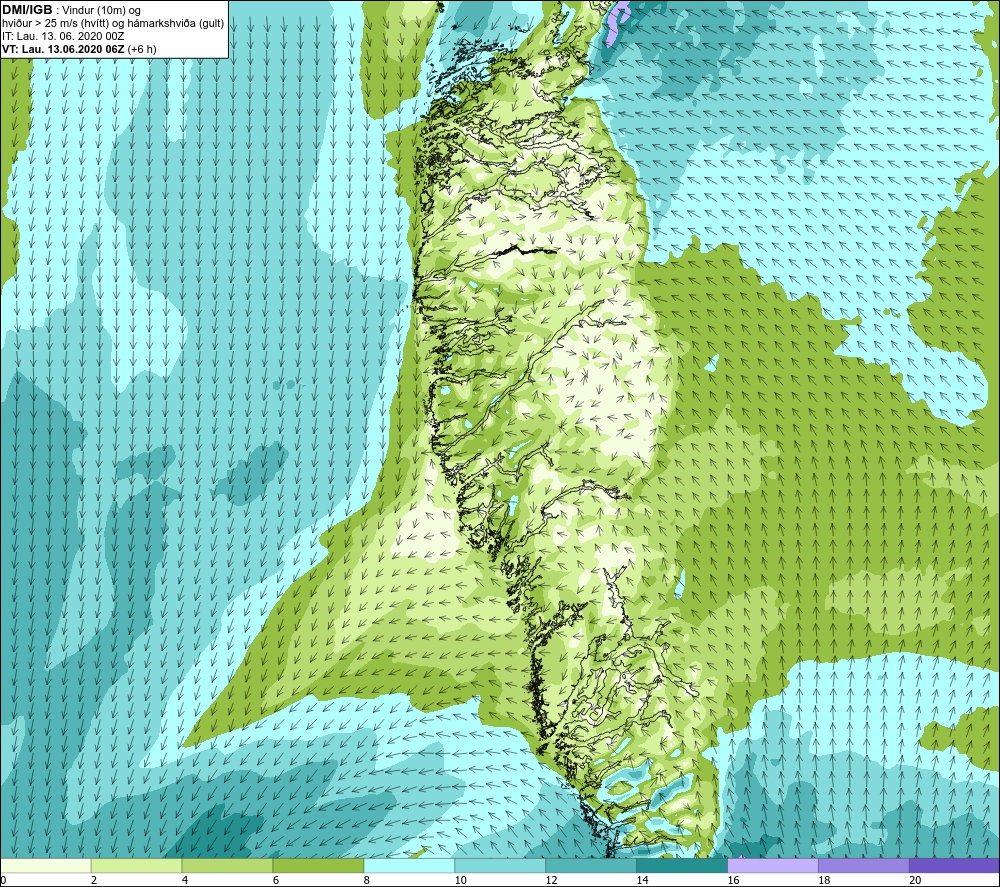Click the 'Vindur (10m) og' label
The image size is (1000, 887).
(102, 10)
